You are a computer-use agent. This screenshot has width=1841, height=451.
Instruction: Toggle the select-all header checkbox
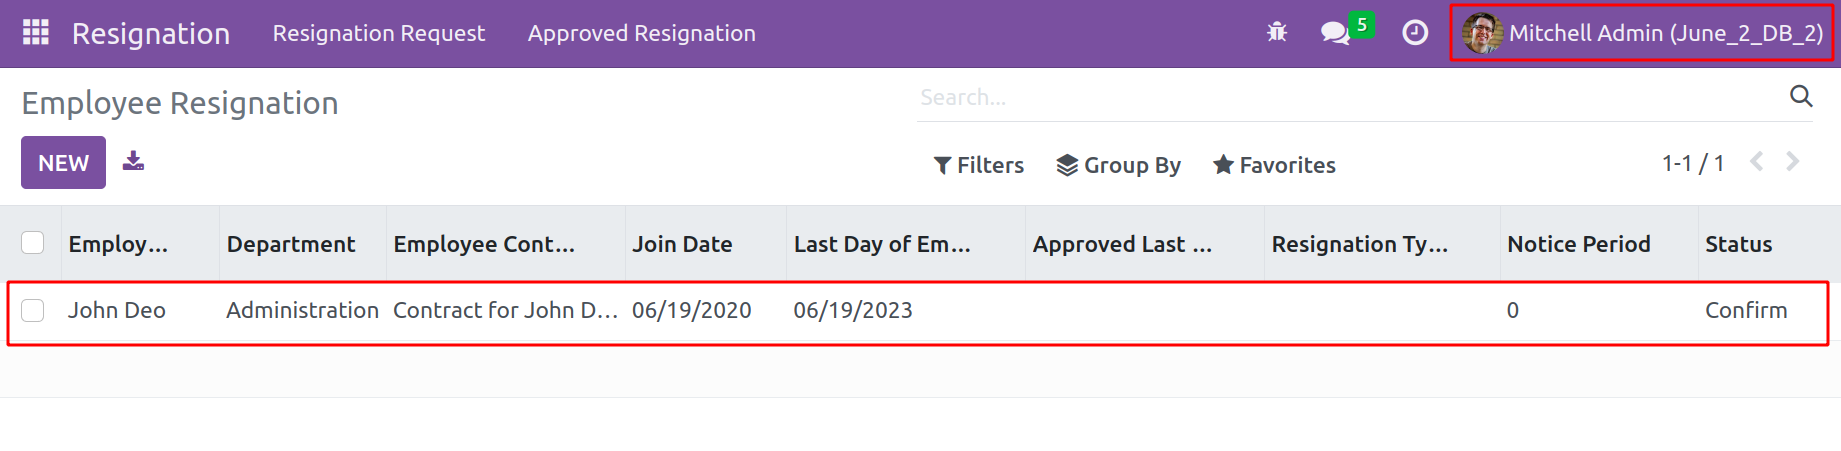(x=33, y=243)
